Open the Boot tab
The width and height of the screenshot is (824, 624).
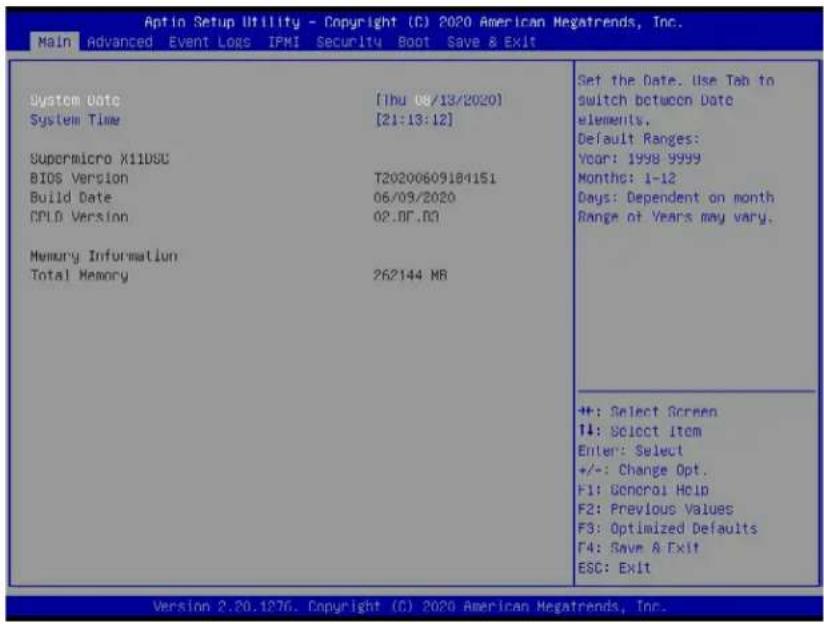[x=414, y=42]
